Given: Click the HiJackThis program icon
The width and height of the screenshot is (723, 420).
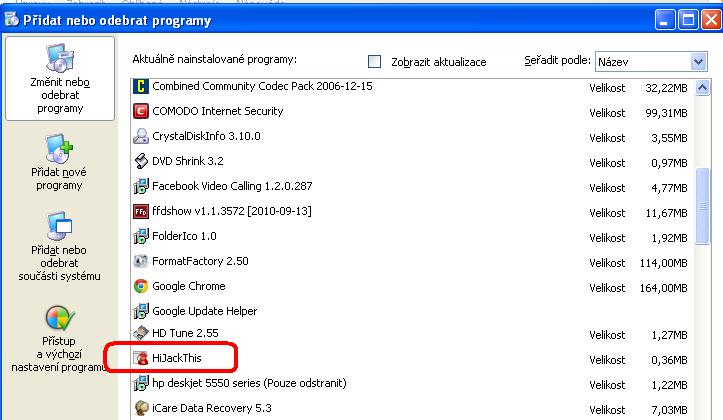Looking at the screenshot, I should pyautogui.click(x=141, y=358).
